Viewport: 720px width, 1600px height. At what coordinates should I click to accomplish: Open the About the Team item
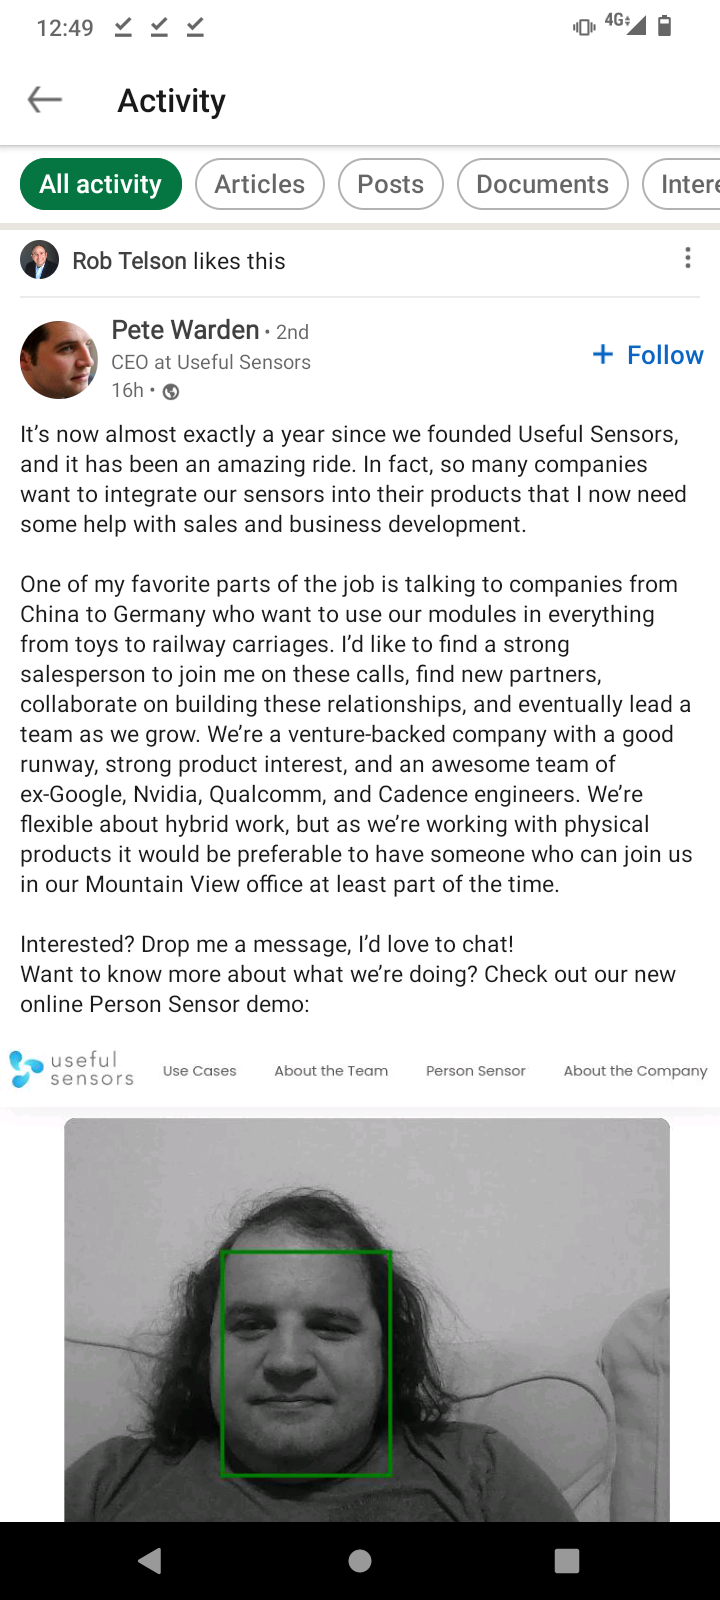tap(331, 1071)
